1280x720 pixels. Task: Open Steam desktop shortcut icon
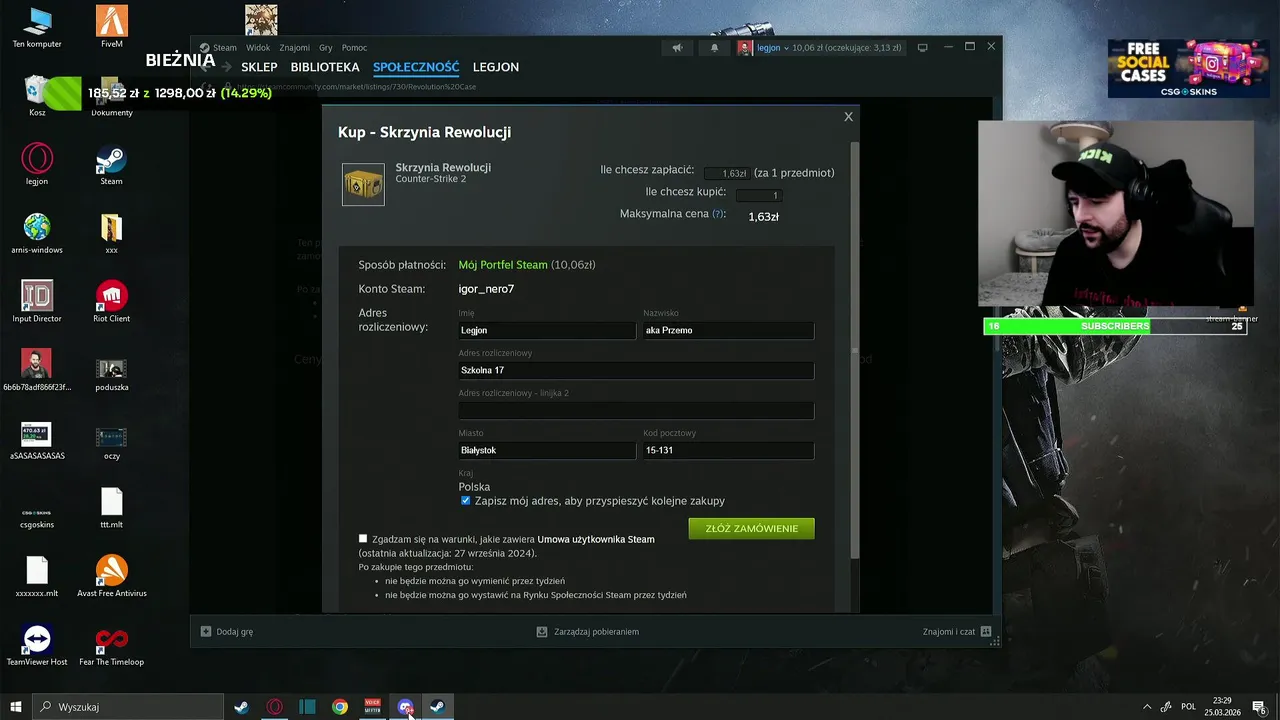[x=111, y=164]
